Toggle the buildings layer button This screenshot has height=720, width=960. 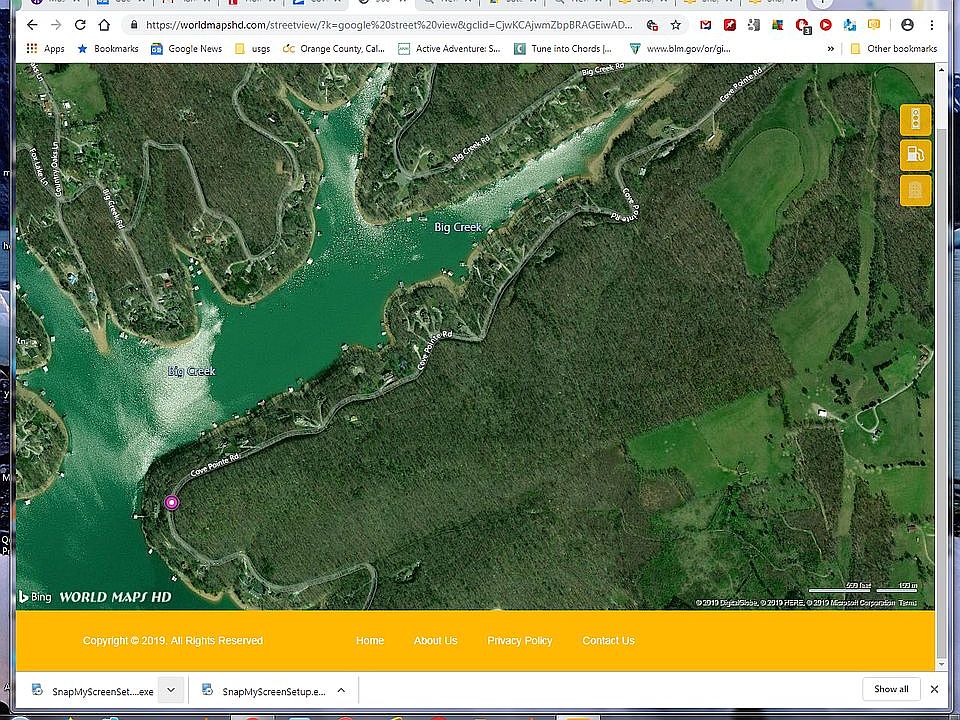pos(915,190)
